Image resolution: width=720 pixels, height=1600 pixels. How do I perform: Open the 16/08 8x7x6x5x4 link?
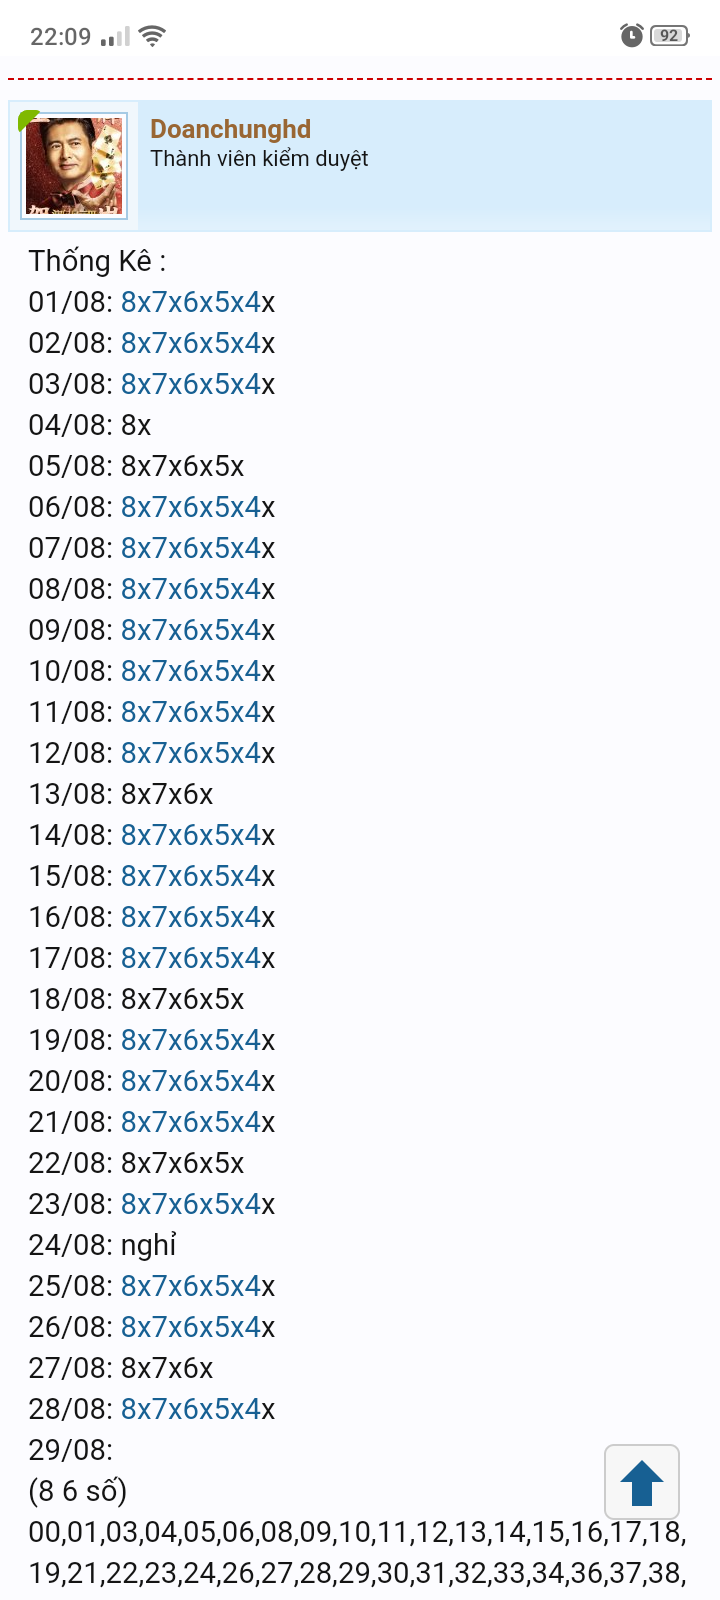tap(191, 917)
